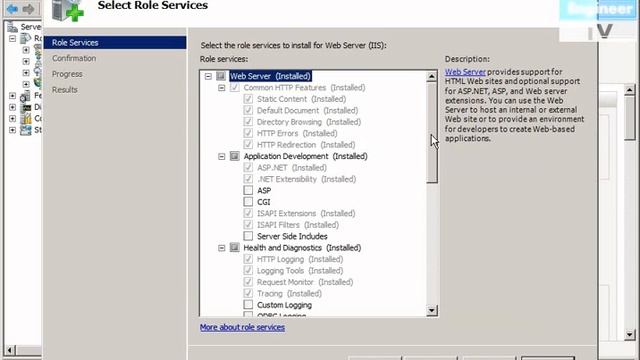Click the Configuration icon in Server Manager tree
This screenshot has height=360, width=640.
[x=26, y=119]
